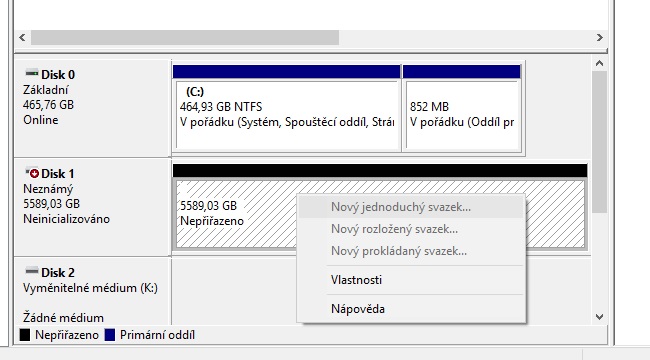Open Nápověda from context menu

[411, 309]
